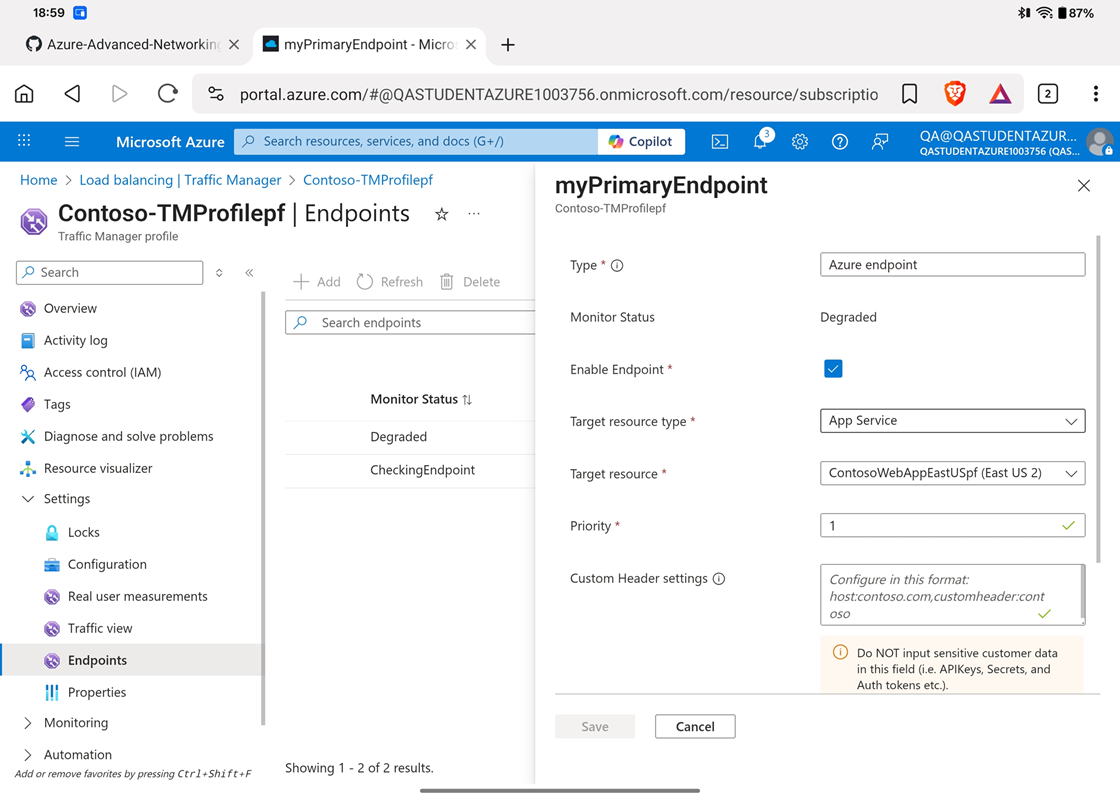Click the Custom Header settings text box
Screen dimensions: 1120x800
point(952,595)
